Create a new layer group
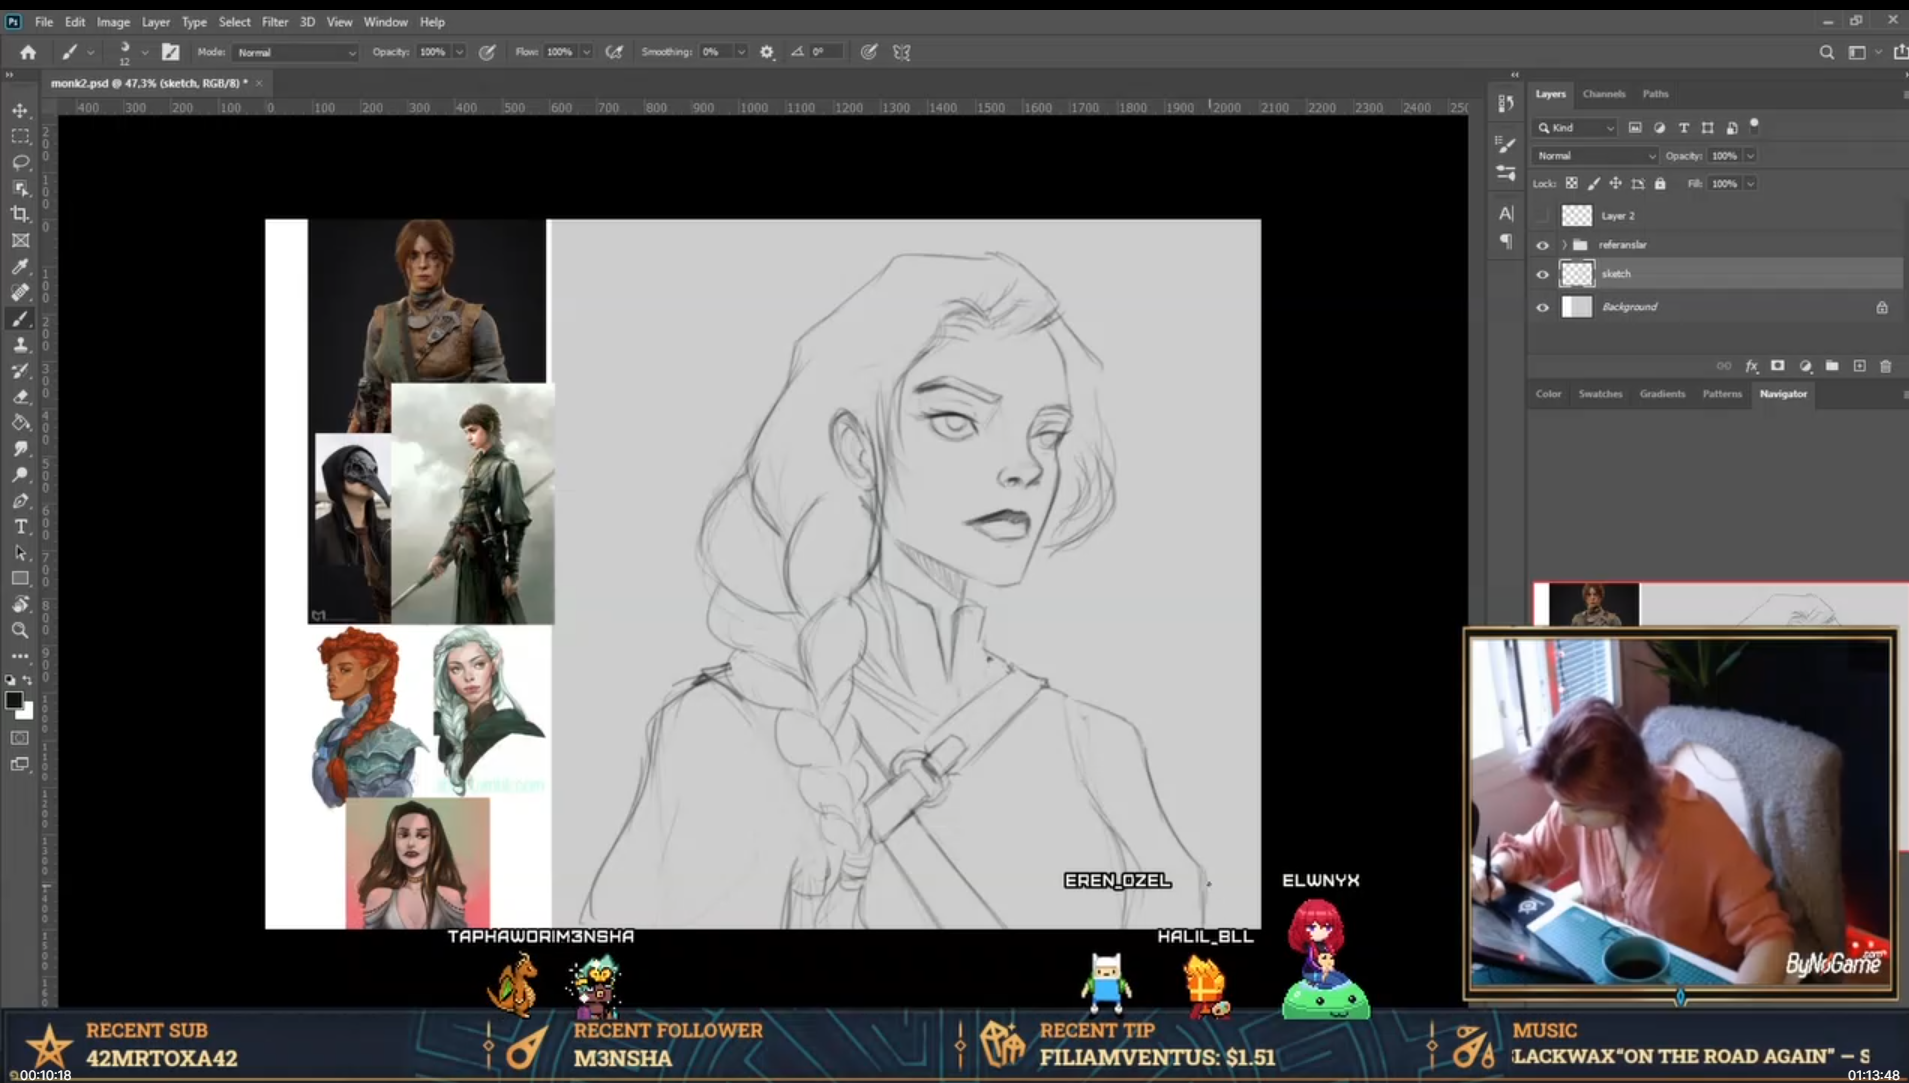 tap(1832, 366)
